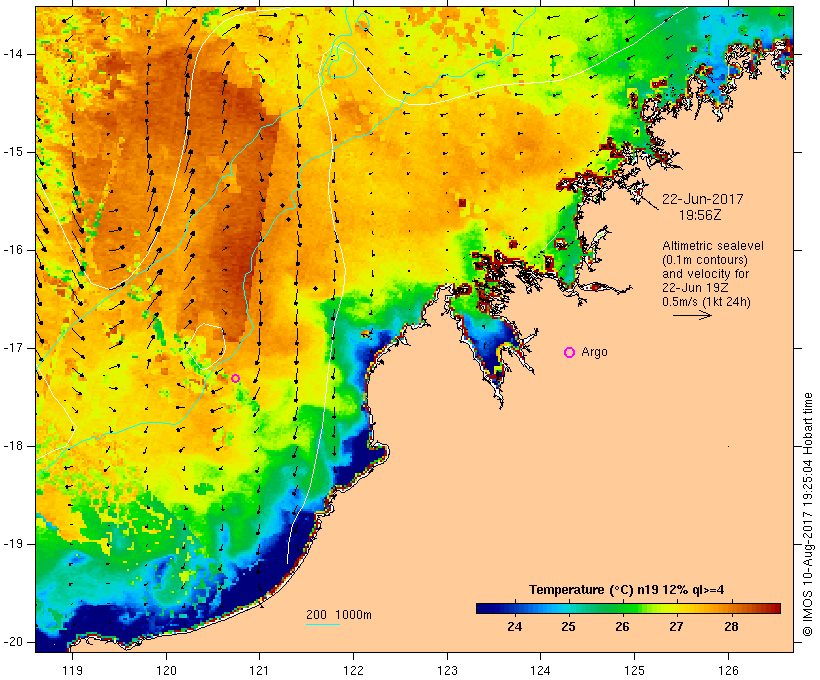820x680 pixels.
Task: Click the "(0.1m contours)" text line
Action: (x=705, y=260)
